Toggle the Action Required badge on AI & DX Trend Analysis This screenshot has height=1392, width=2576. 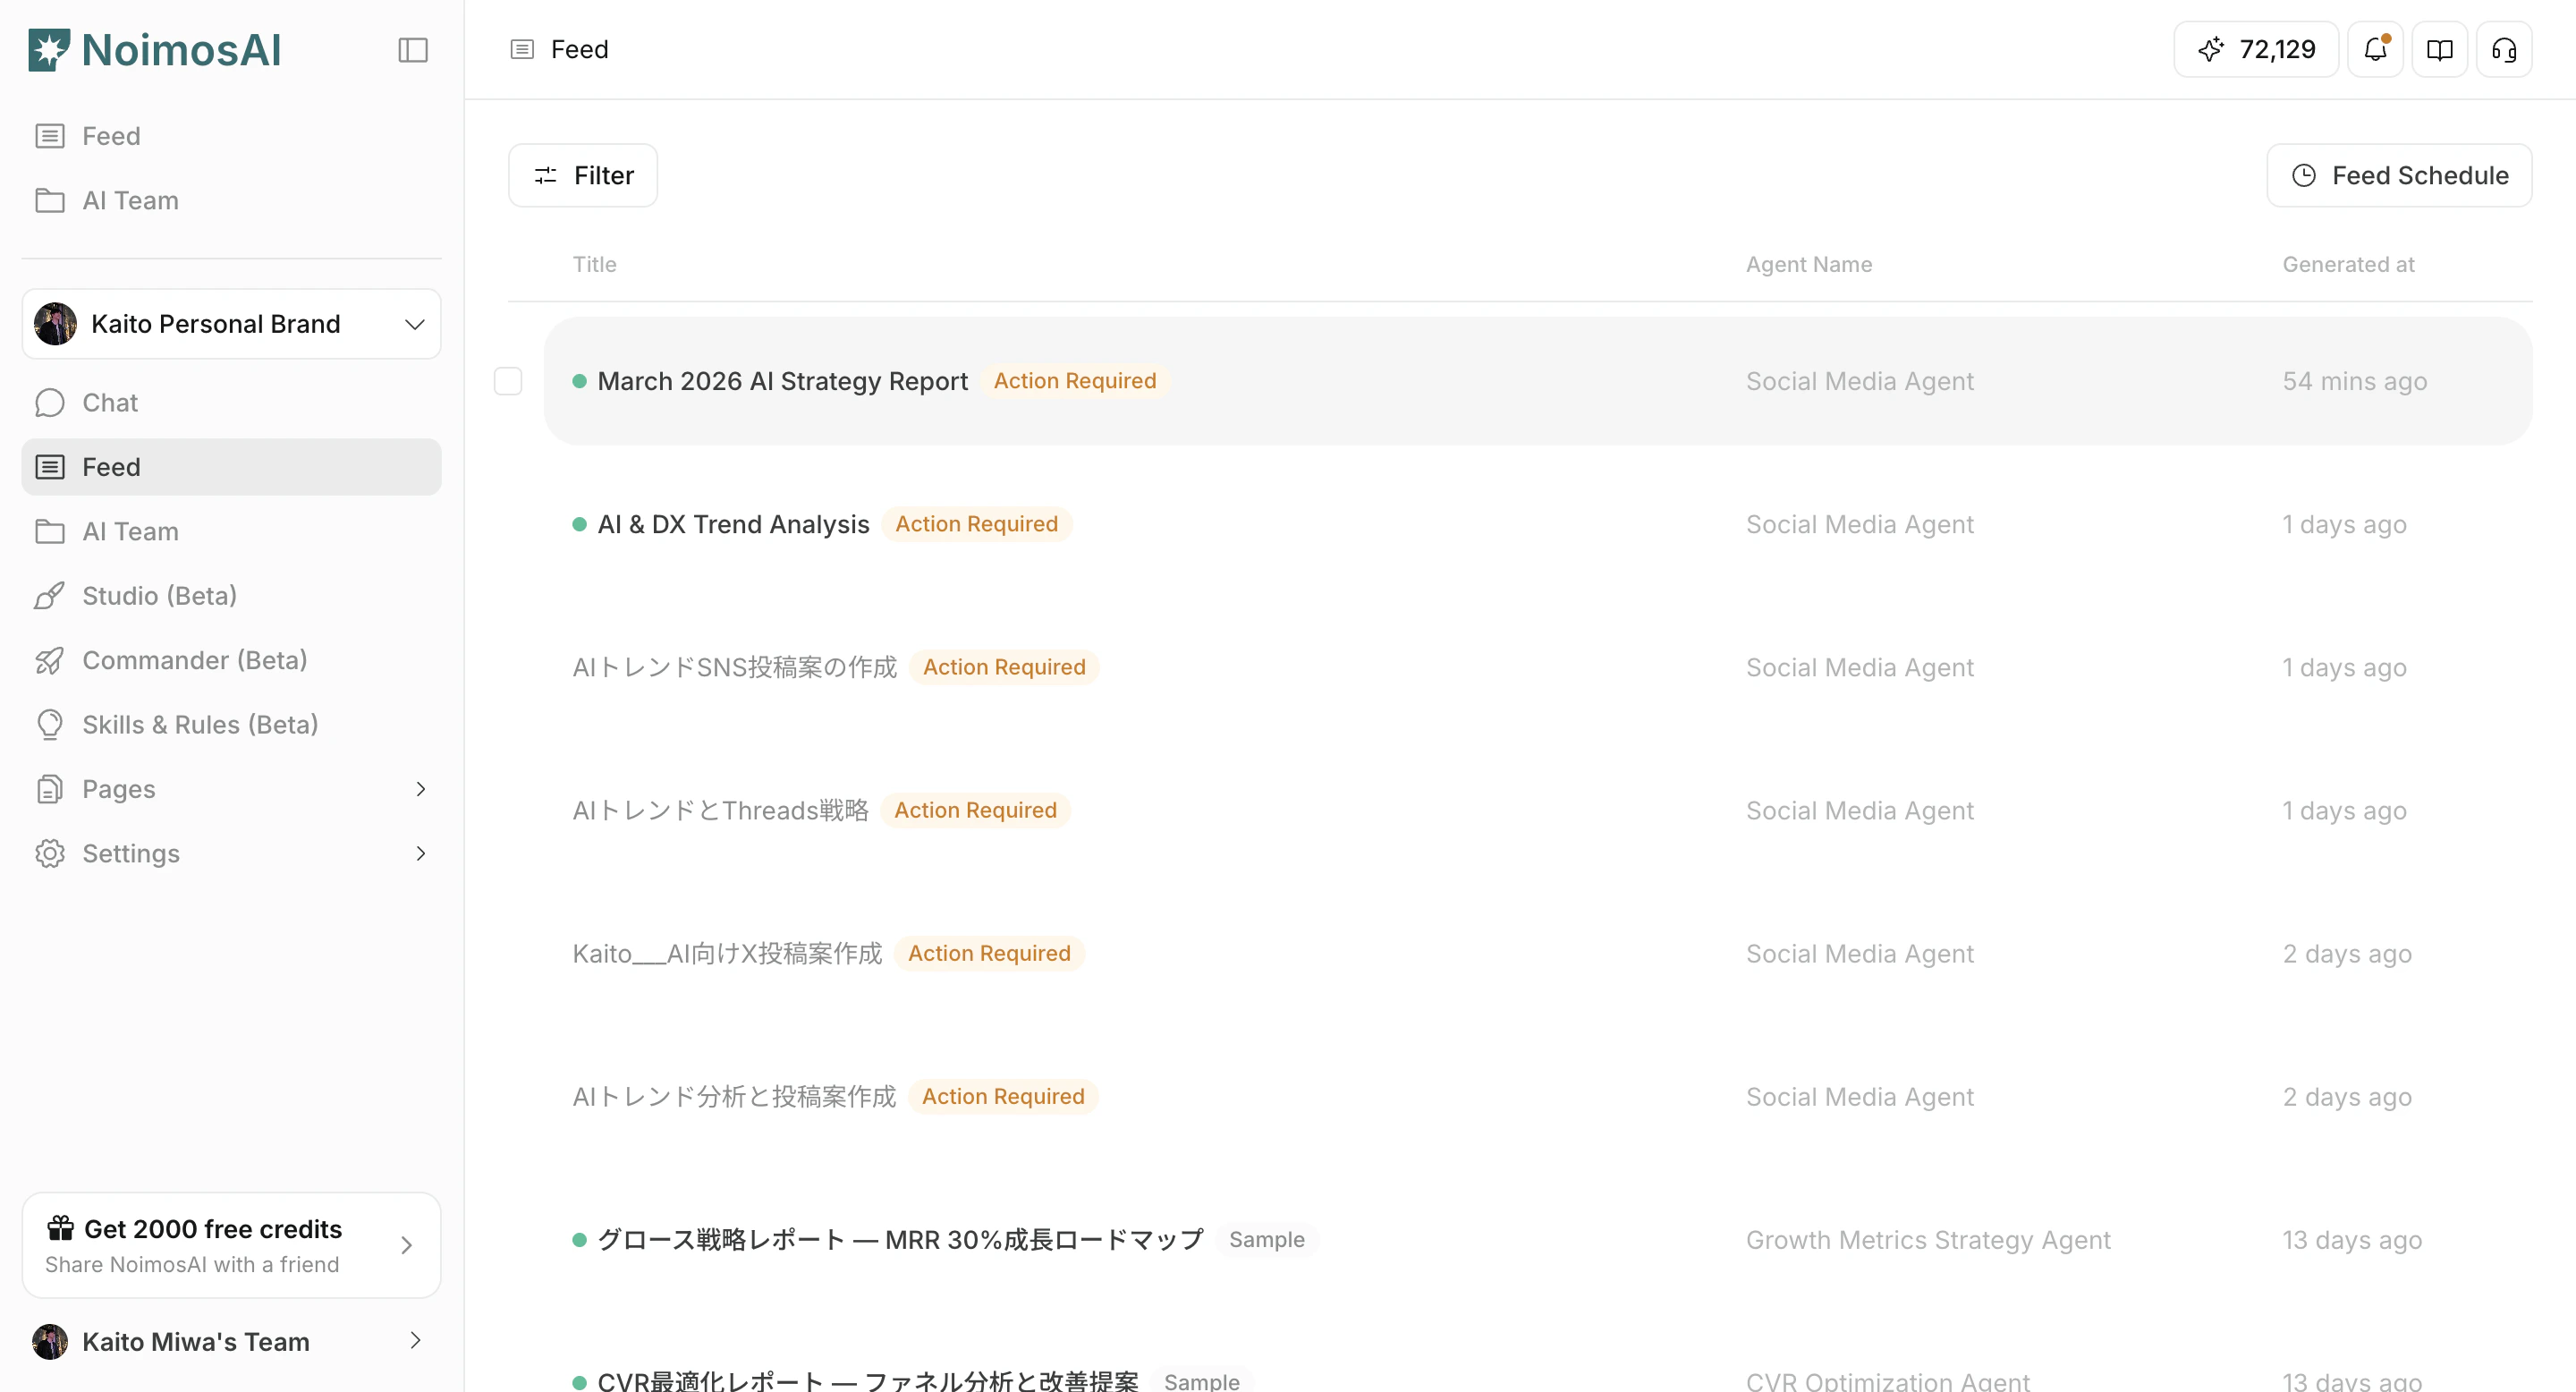click(x=977, y=523)
